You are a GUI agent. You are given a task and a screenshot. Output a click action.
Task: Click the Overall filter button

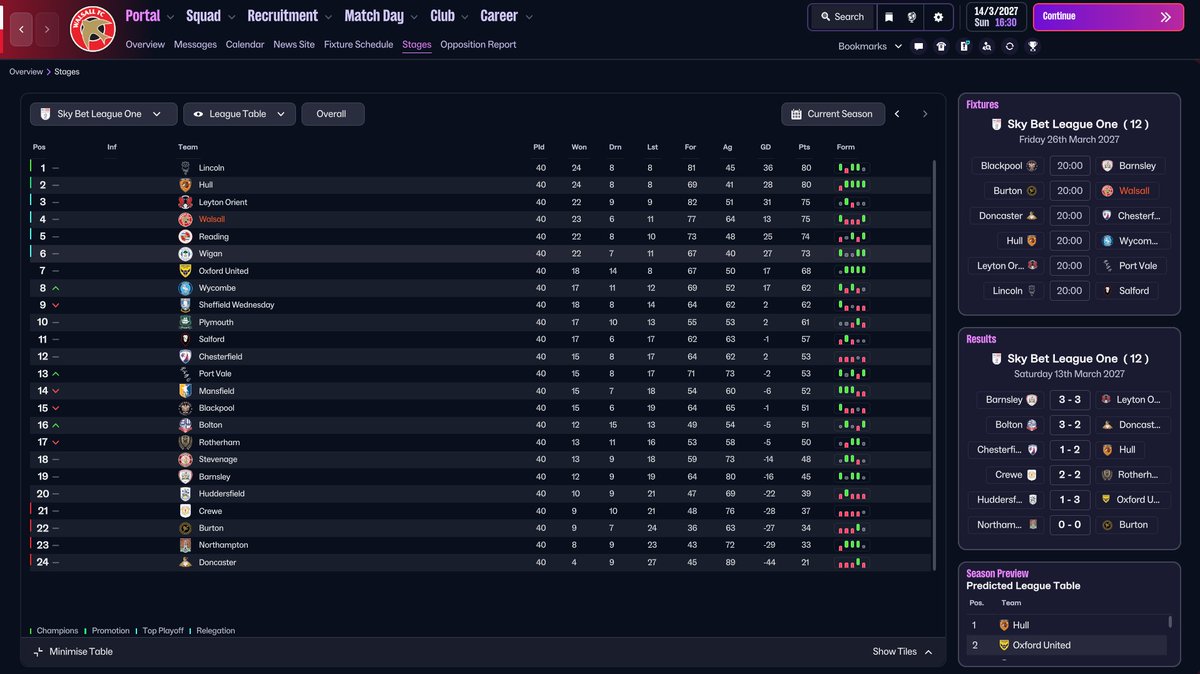pos(332,114)
